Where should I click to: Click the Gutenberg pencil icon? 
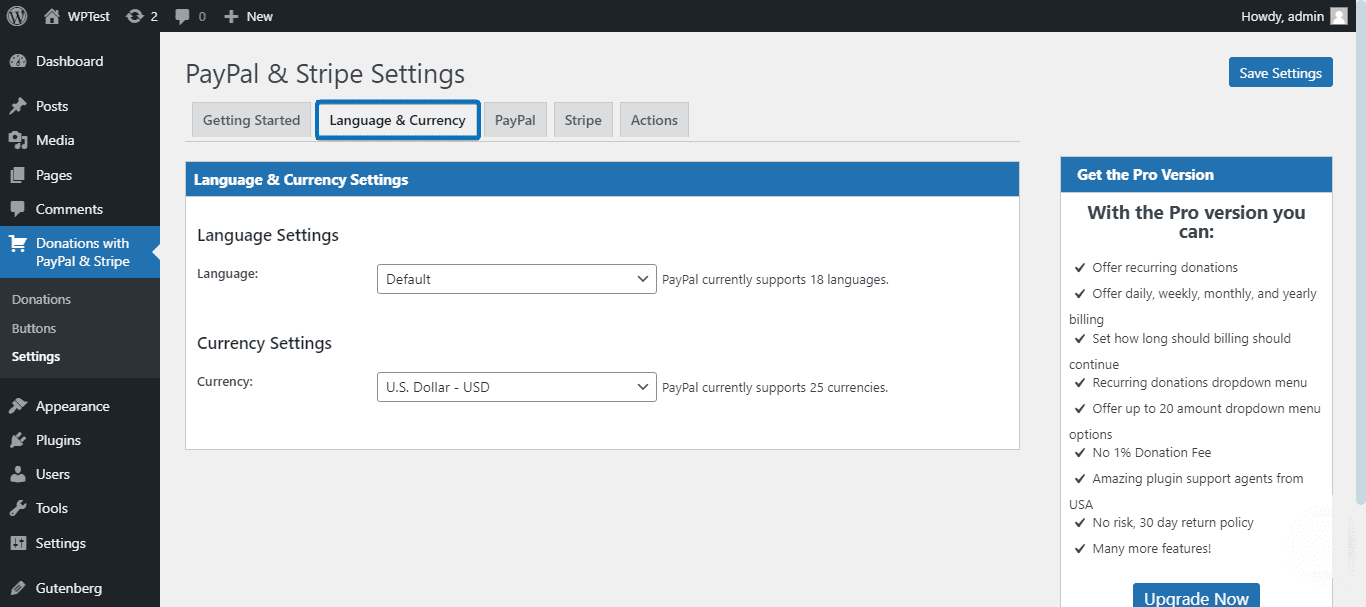(x=18, y=588)
